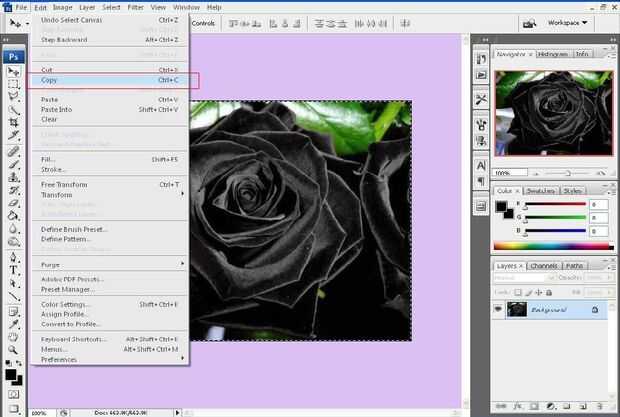Image resolution: width=620 pixels, height=417 pixels.
Task: Select the Dodge tool
Action: (x=13, y=242)
